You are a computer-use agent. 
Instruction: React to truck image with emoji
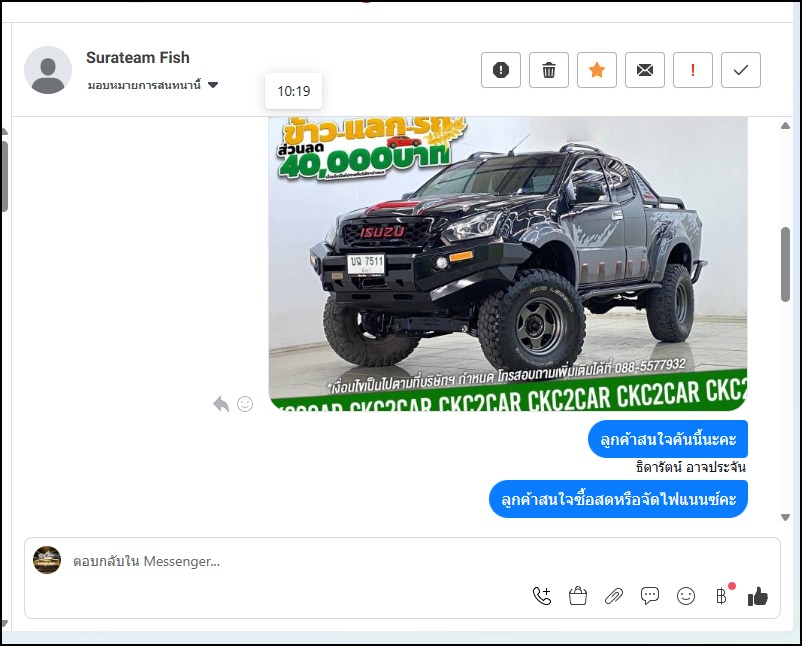(245, 404)
